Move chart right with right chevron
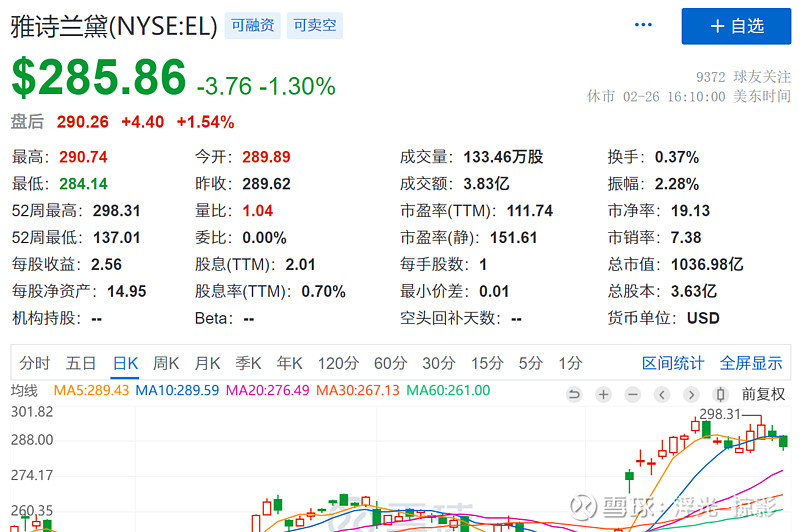The image size is (800, 532). pos(691,394)
